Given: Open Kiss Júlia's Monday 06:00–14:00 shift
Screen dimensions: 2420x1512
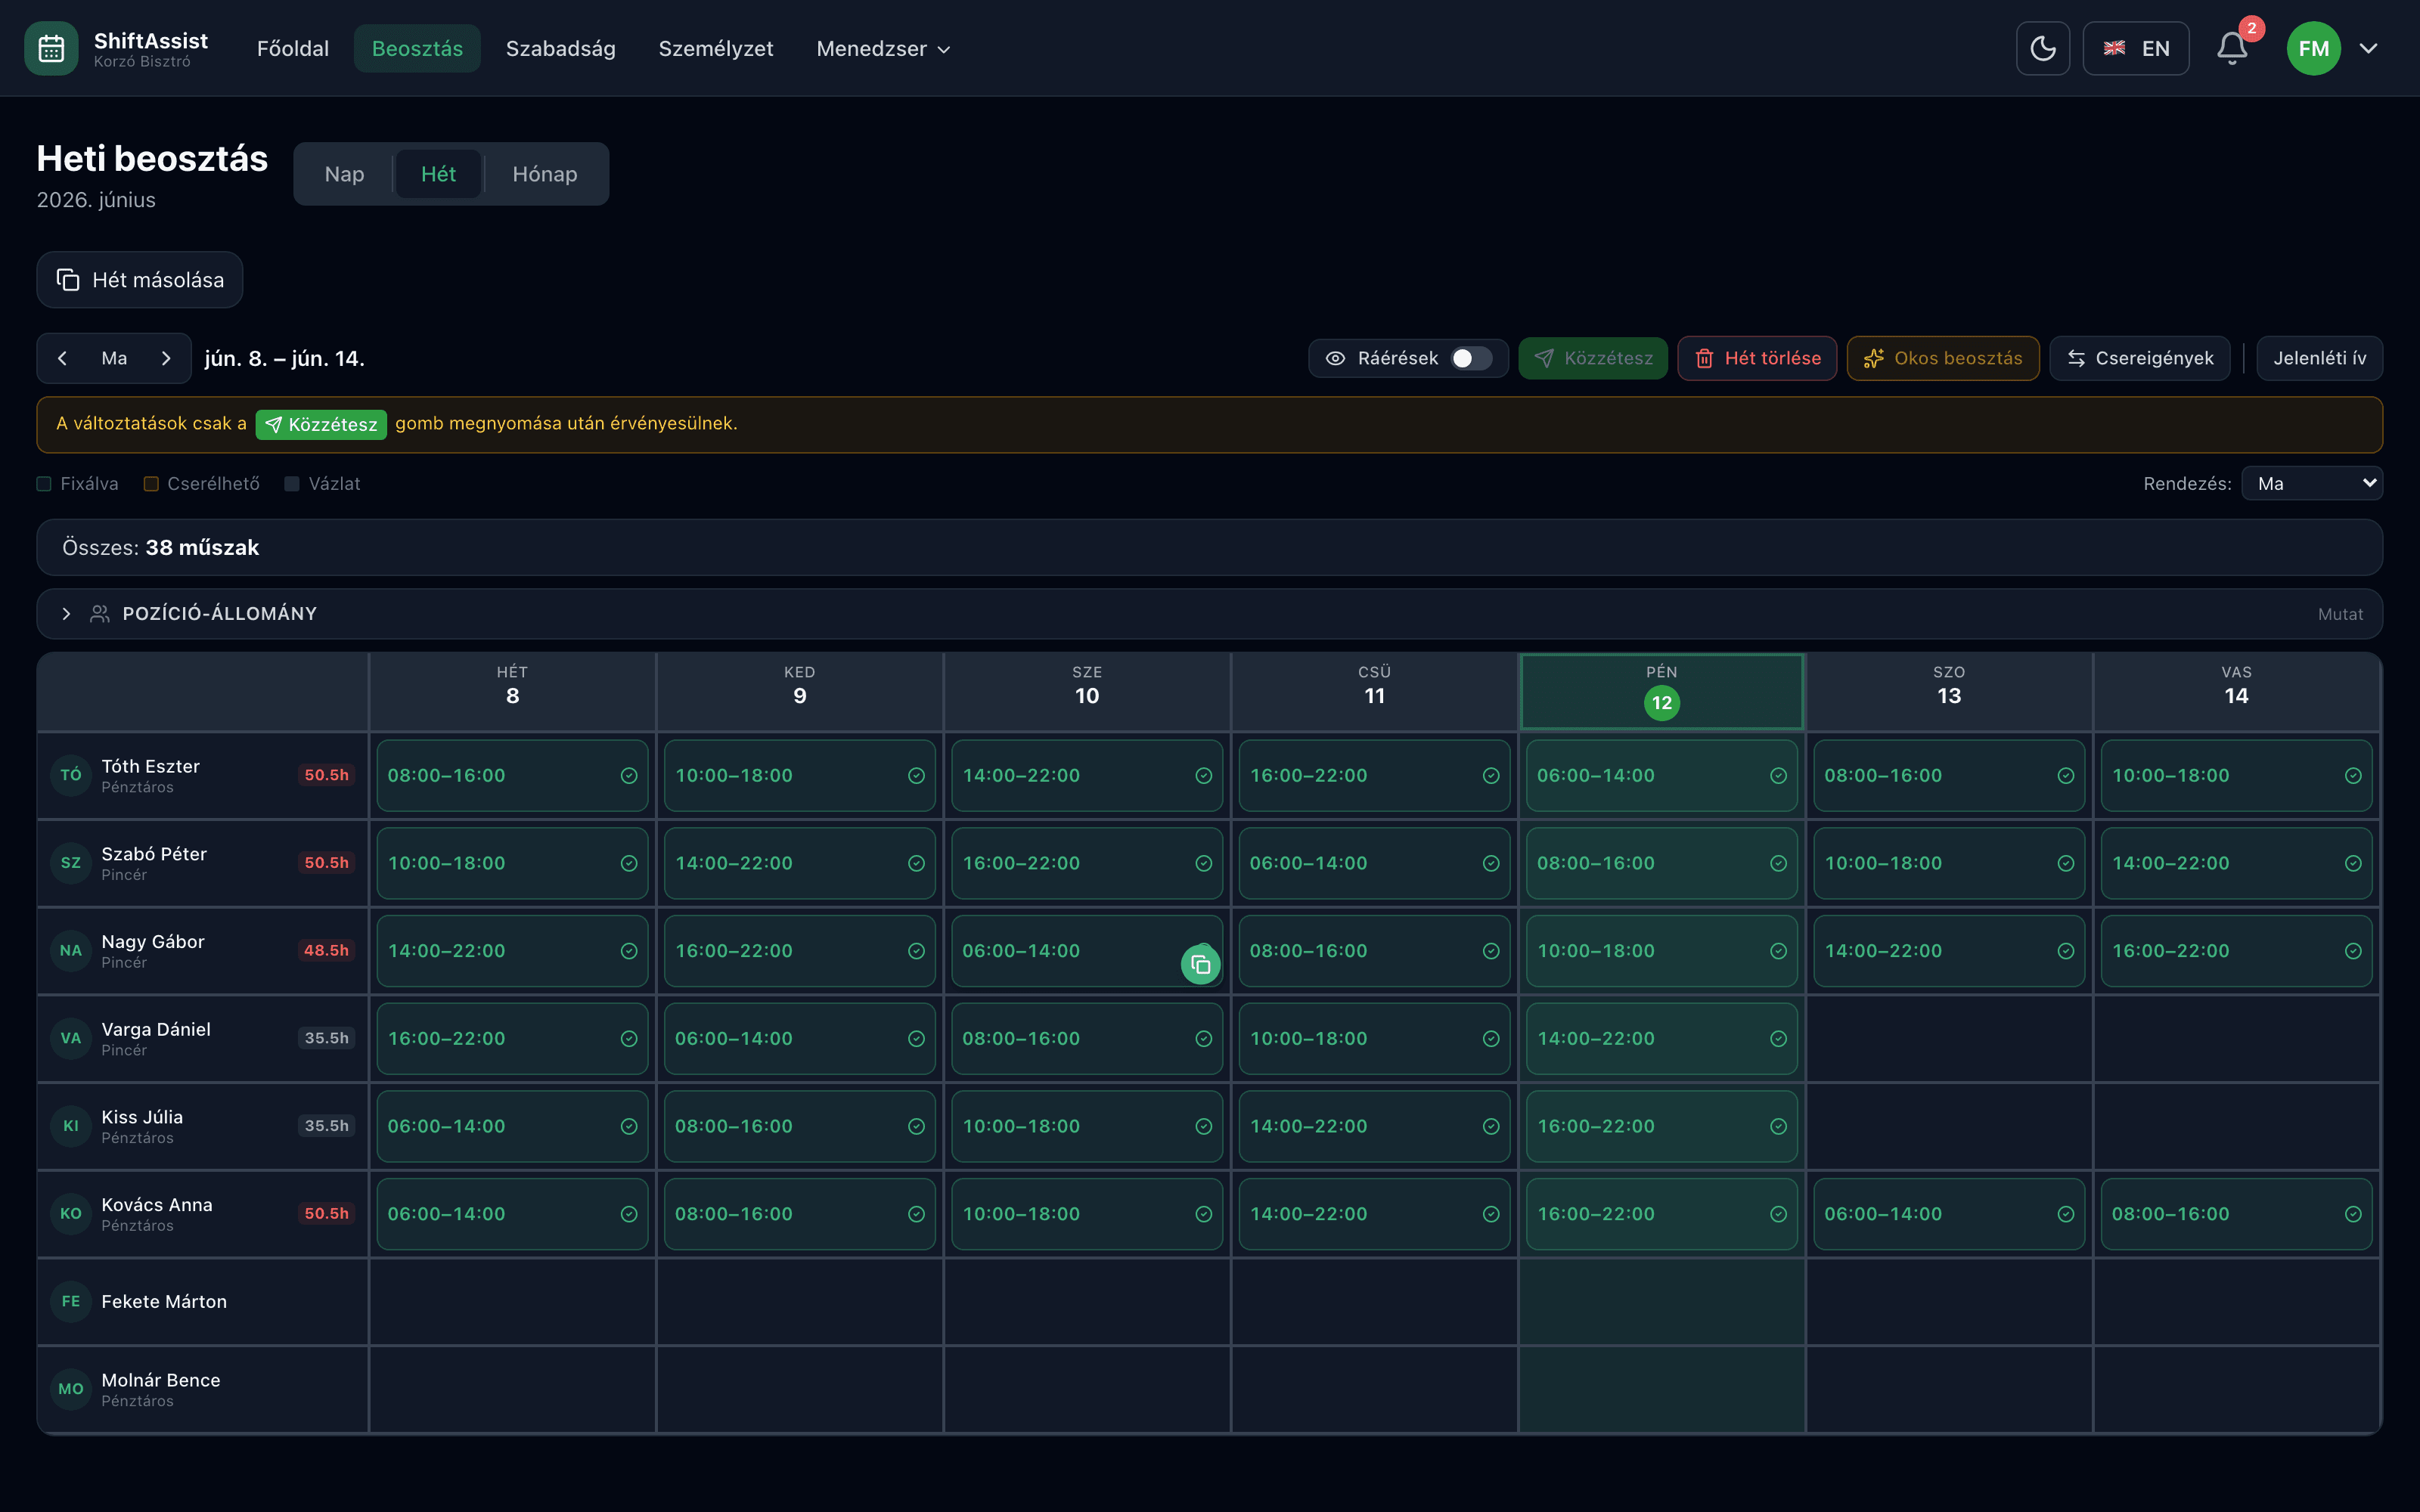Looking at the screenshot, I should click(512, 1126).
